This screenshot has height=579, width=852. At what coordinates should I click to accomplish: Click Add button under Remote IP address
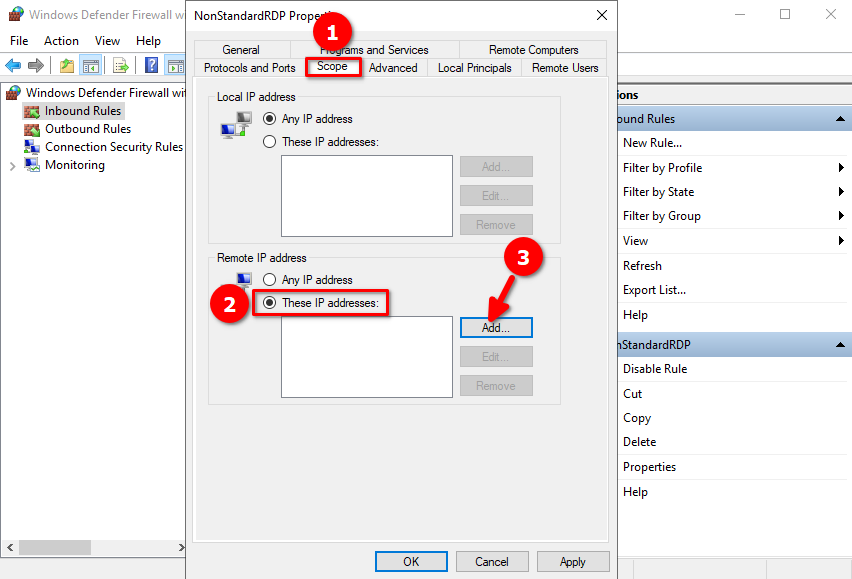pyautogui.click(x=496, y=328)
